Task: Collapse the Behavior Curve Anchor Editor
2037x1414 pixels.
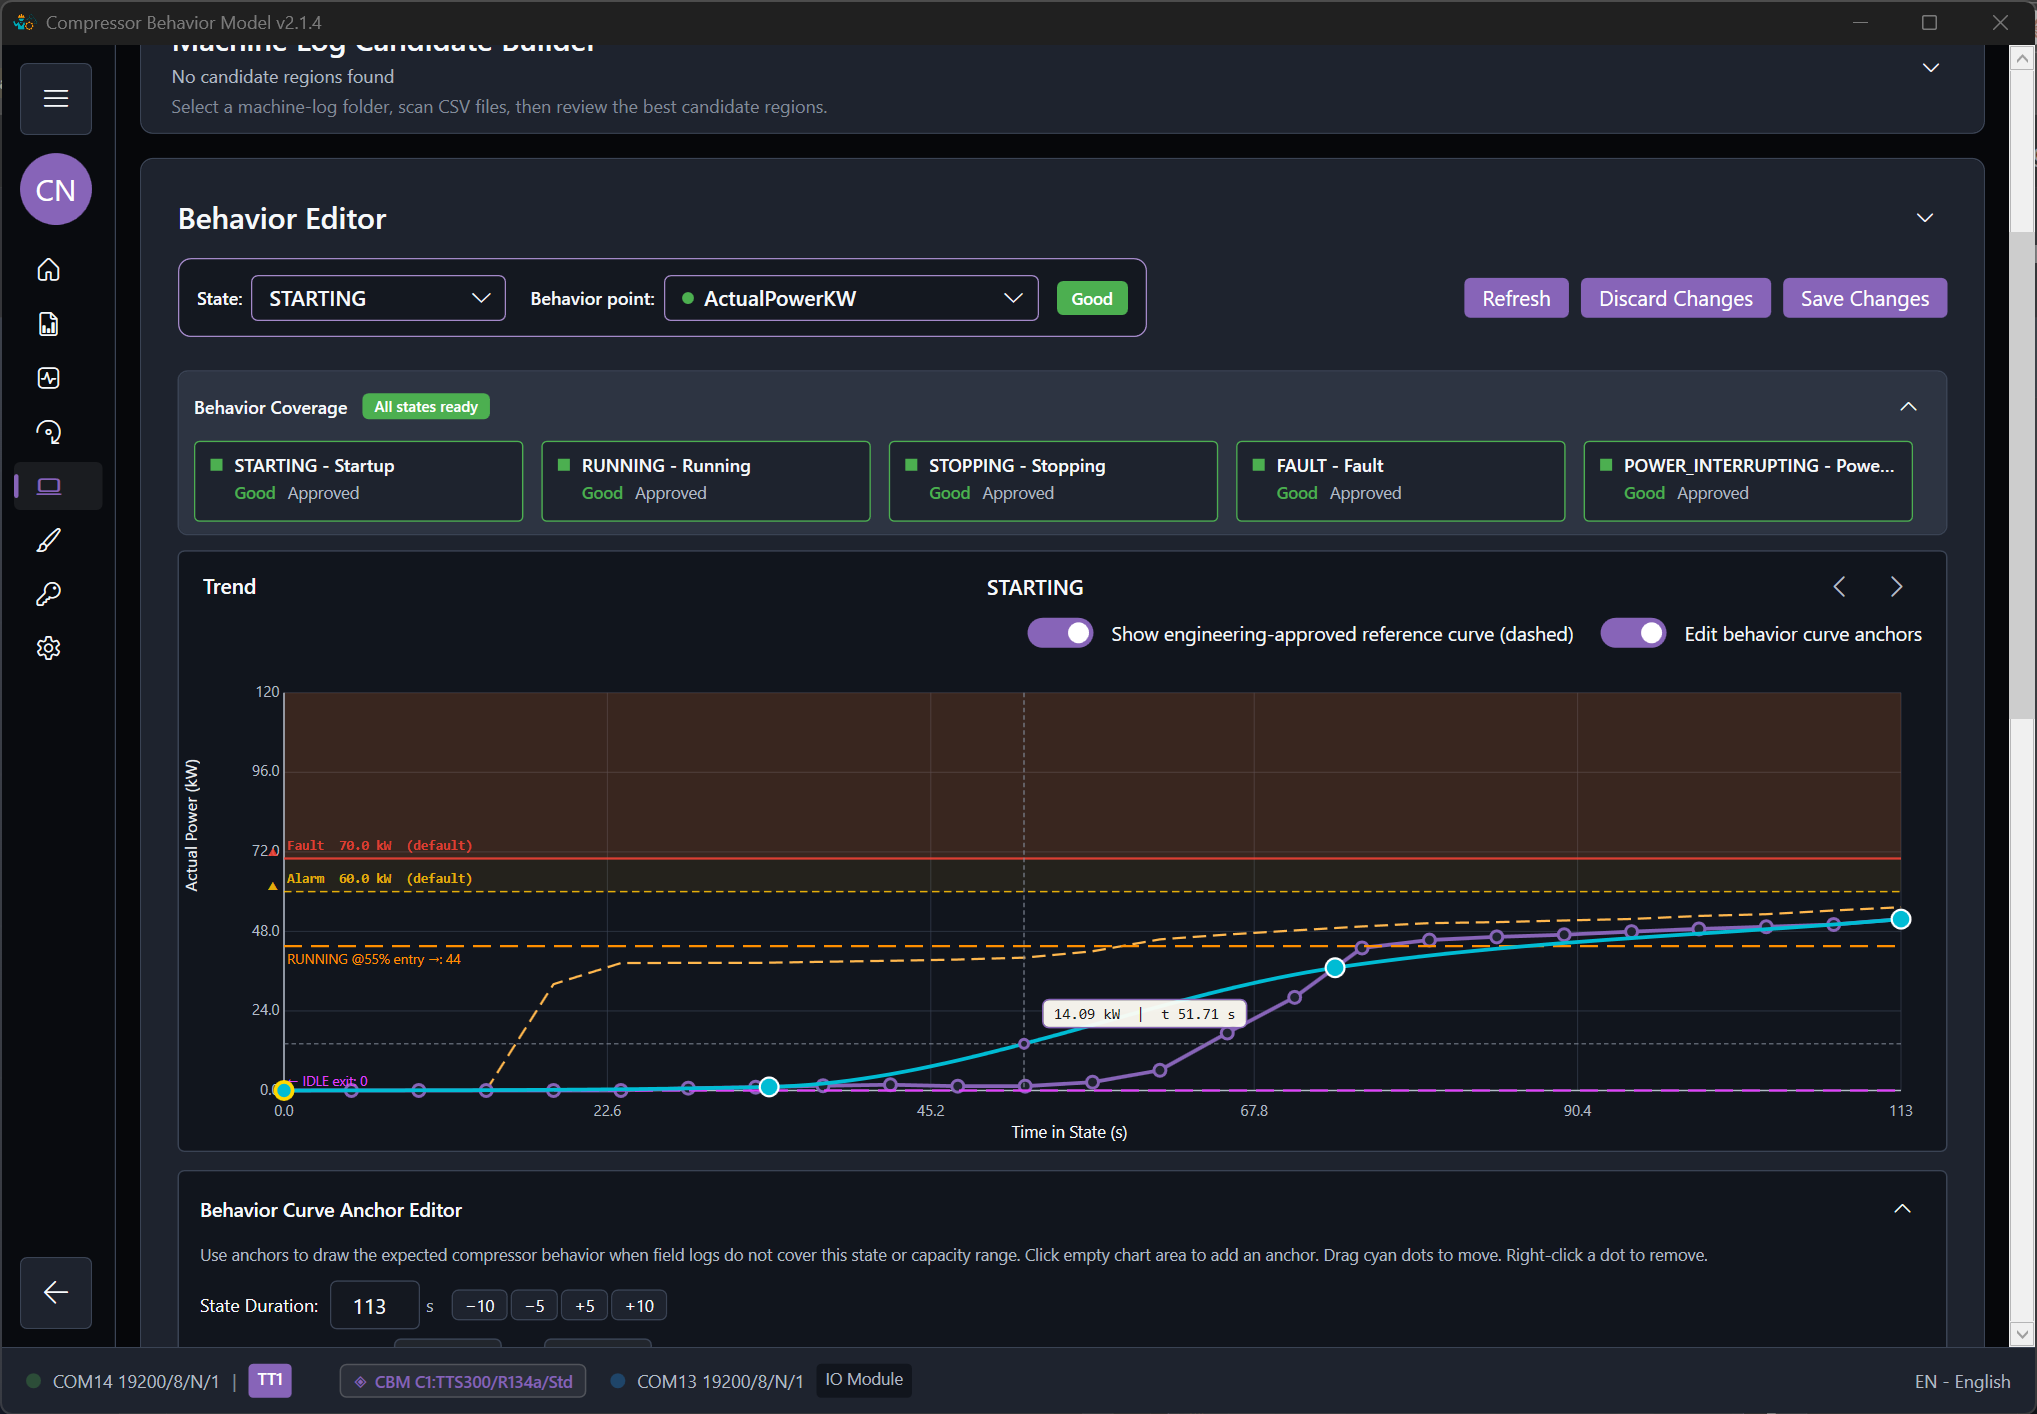Action: point(1902,1209)
